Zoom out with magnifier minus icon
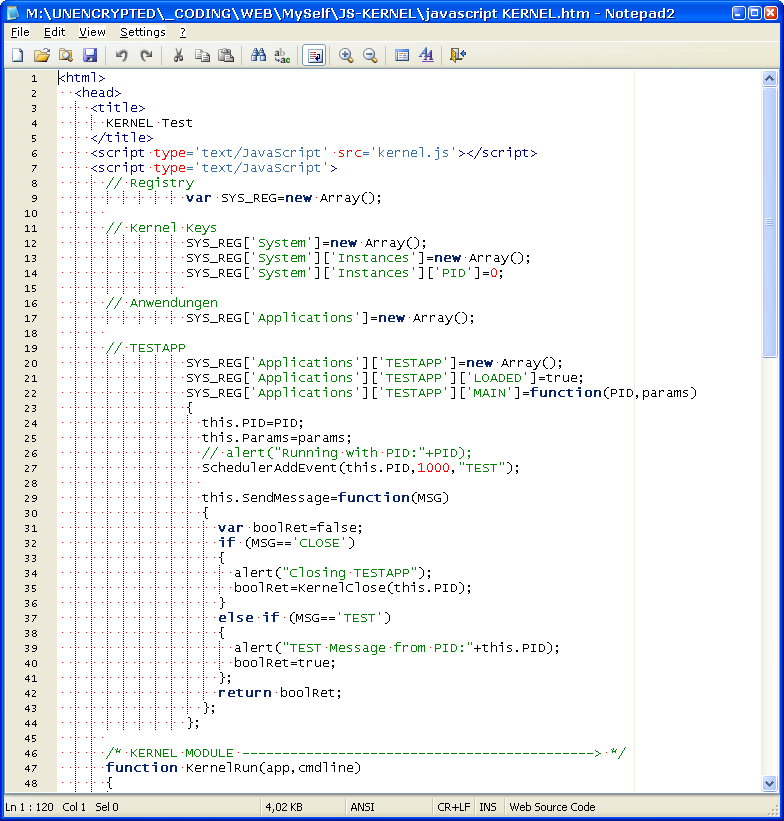Image resolution: width=784 pixels, height=821 pixels. 370,56
